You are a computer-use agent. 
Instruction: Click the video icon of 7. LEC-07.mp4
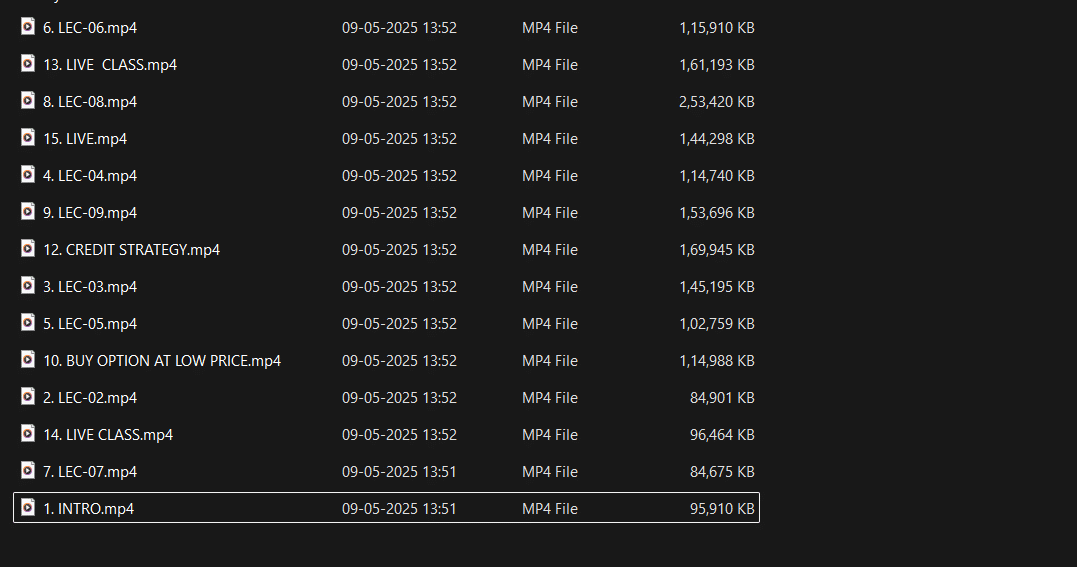[x=27, y=471]
